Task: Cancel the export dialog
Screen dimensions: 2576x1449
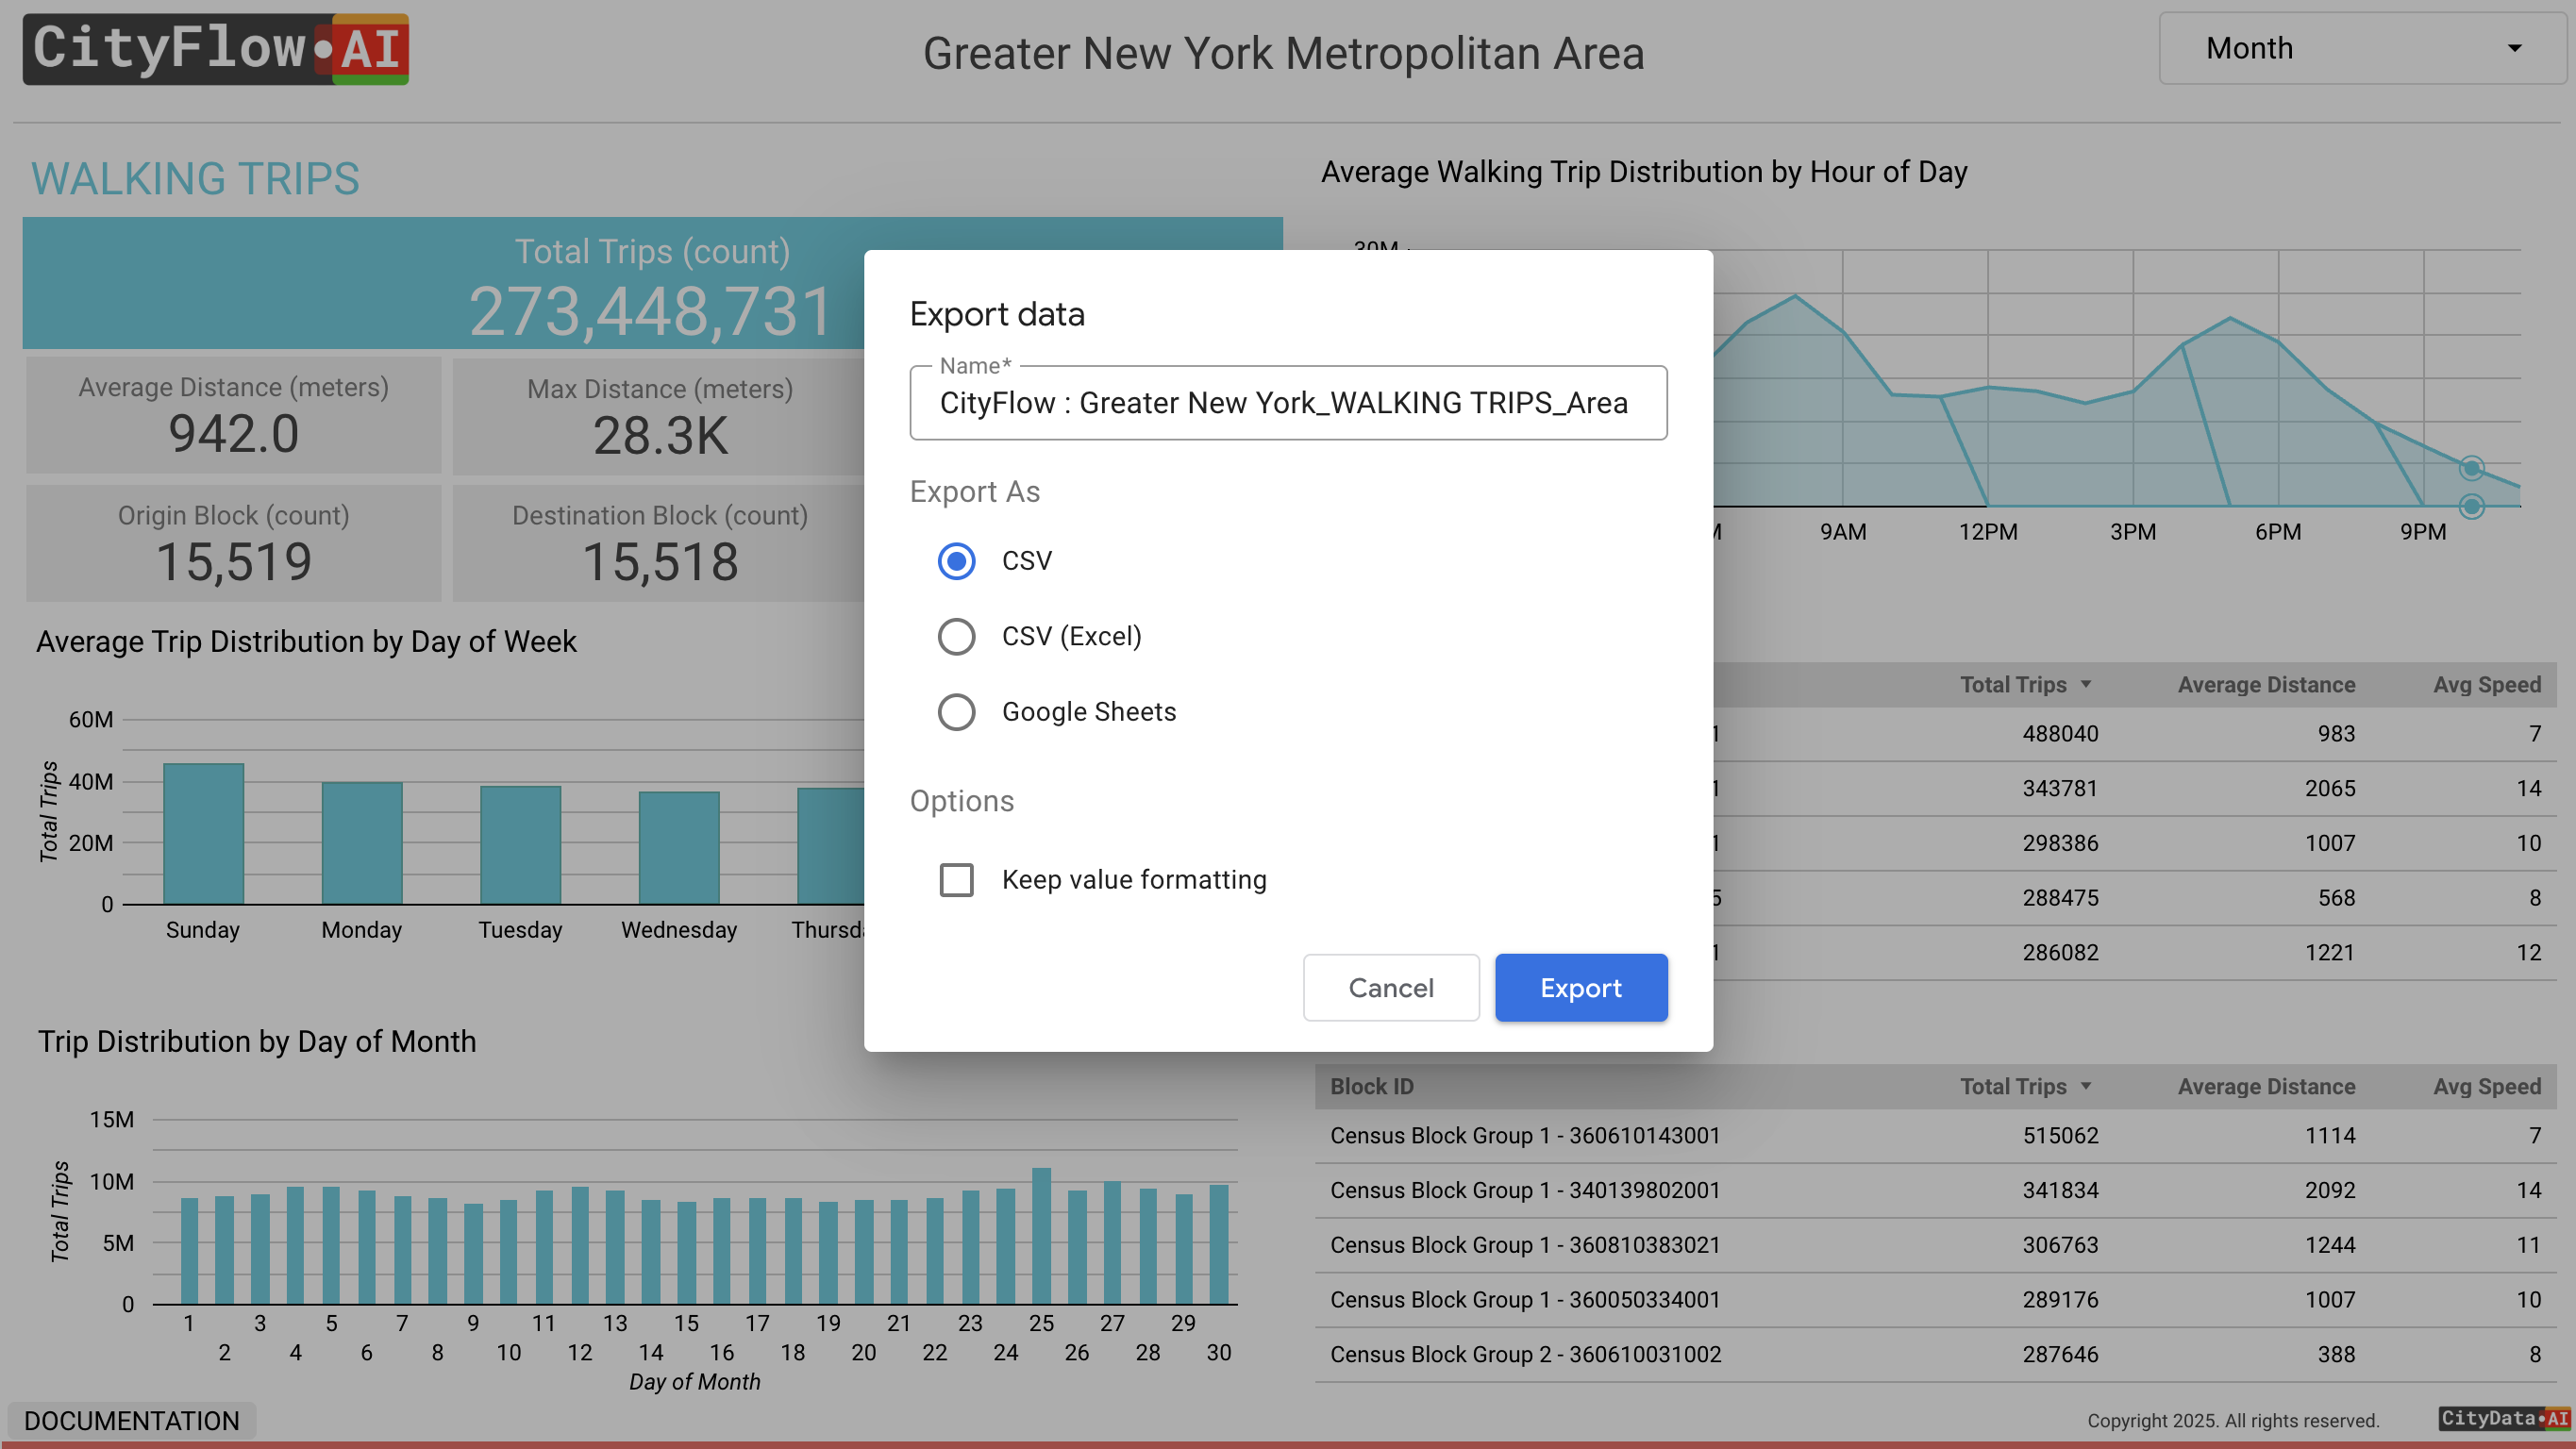Action: coord(1390,988)
